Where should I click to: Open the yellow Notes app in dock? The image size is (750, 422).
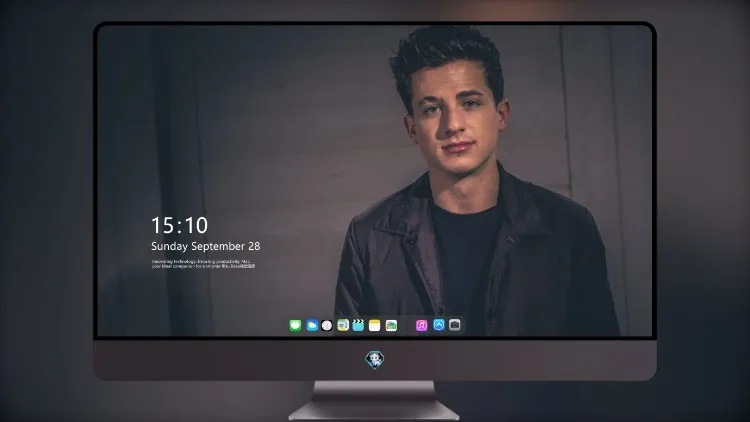(x=375, y=325)
